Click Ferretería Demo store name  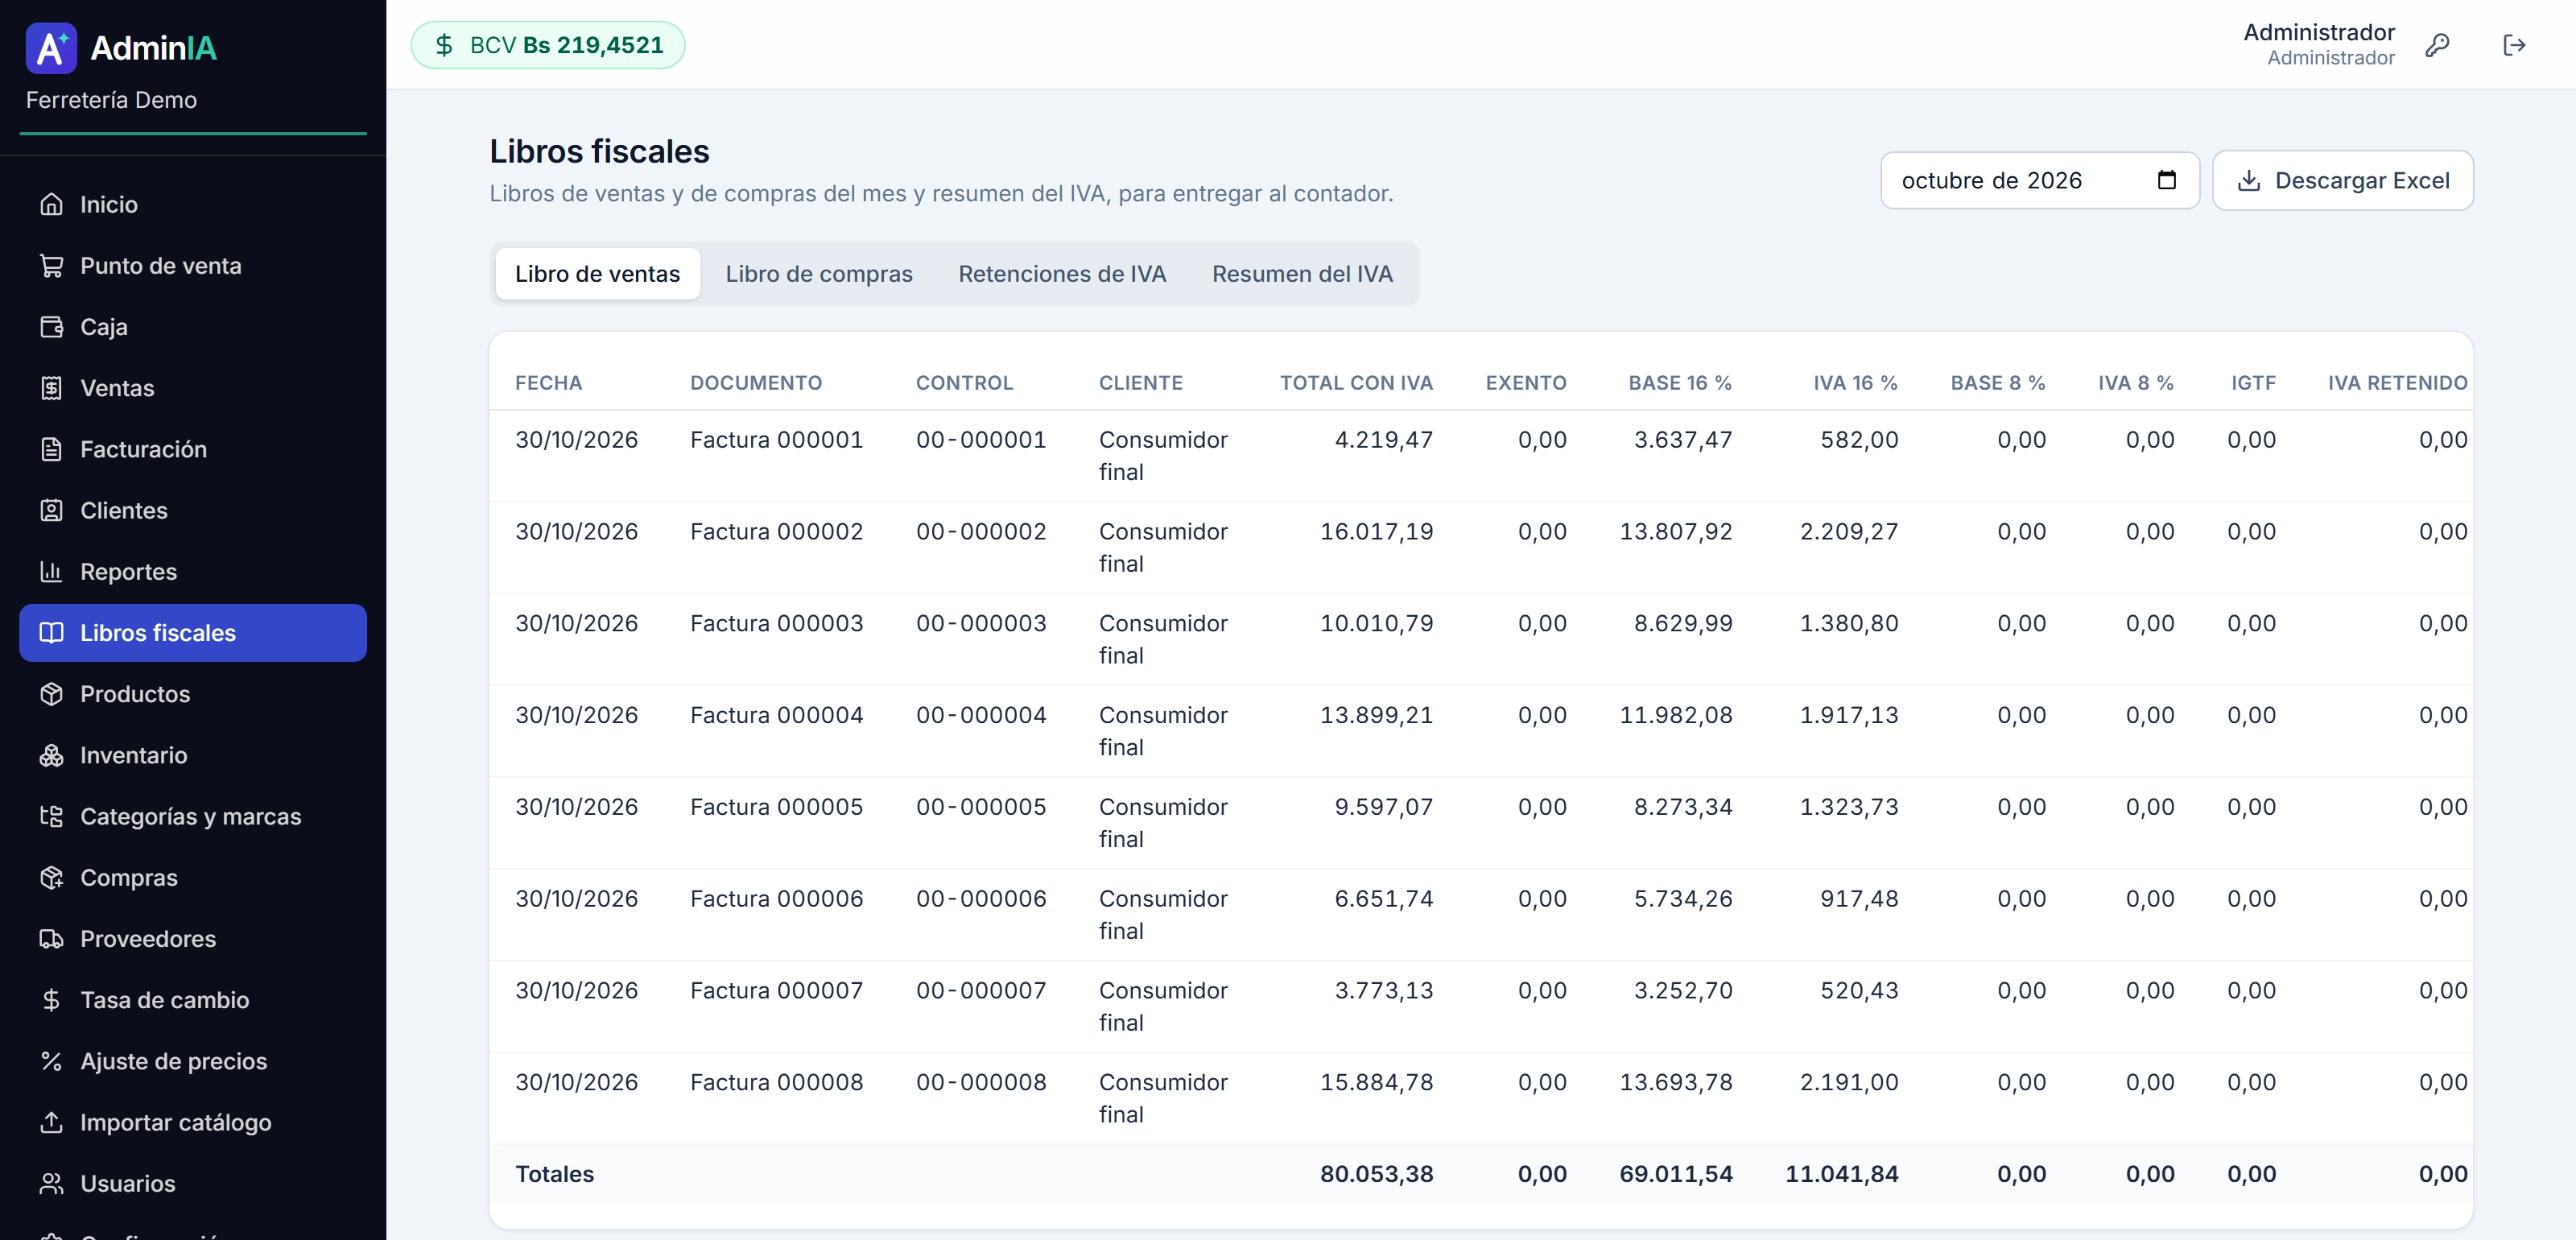pyautogui.click(x=111, y=100)
